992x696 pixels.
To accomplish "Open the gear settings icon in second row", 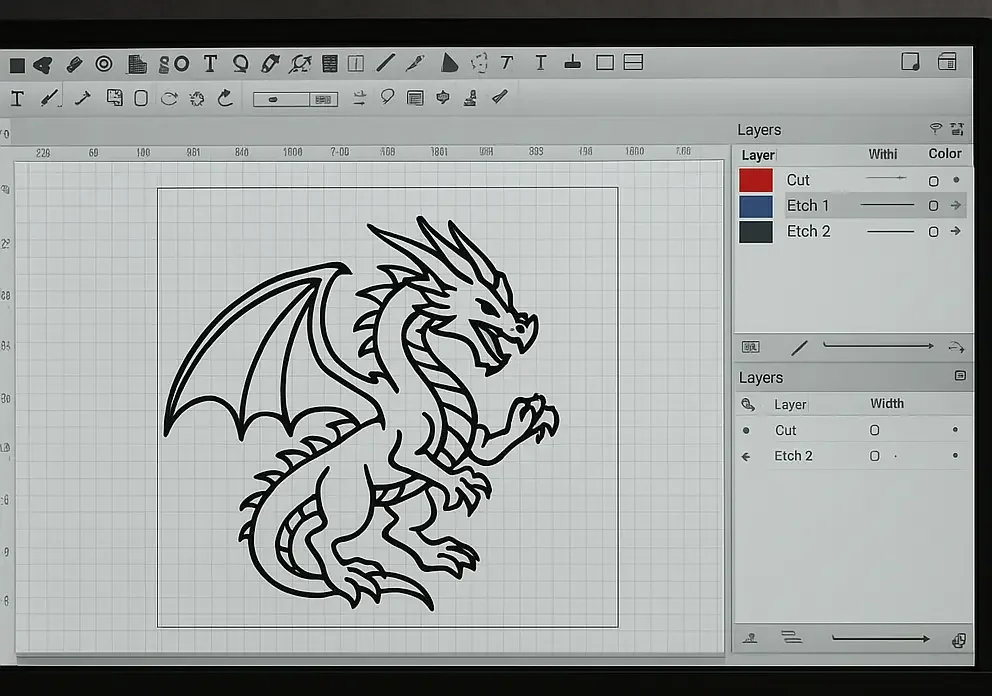I will (x=197, y=99).
